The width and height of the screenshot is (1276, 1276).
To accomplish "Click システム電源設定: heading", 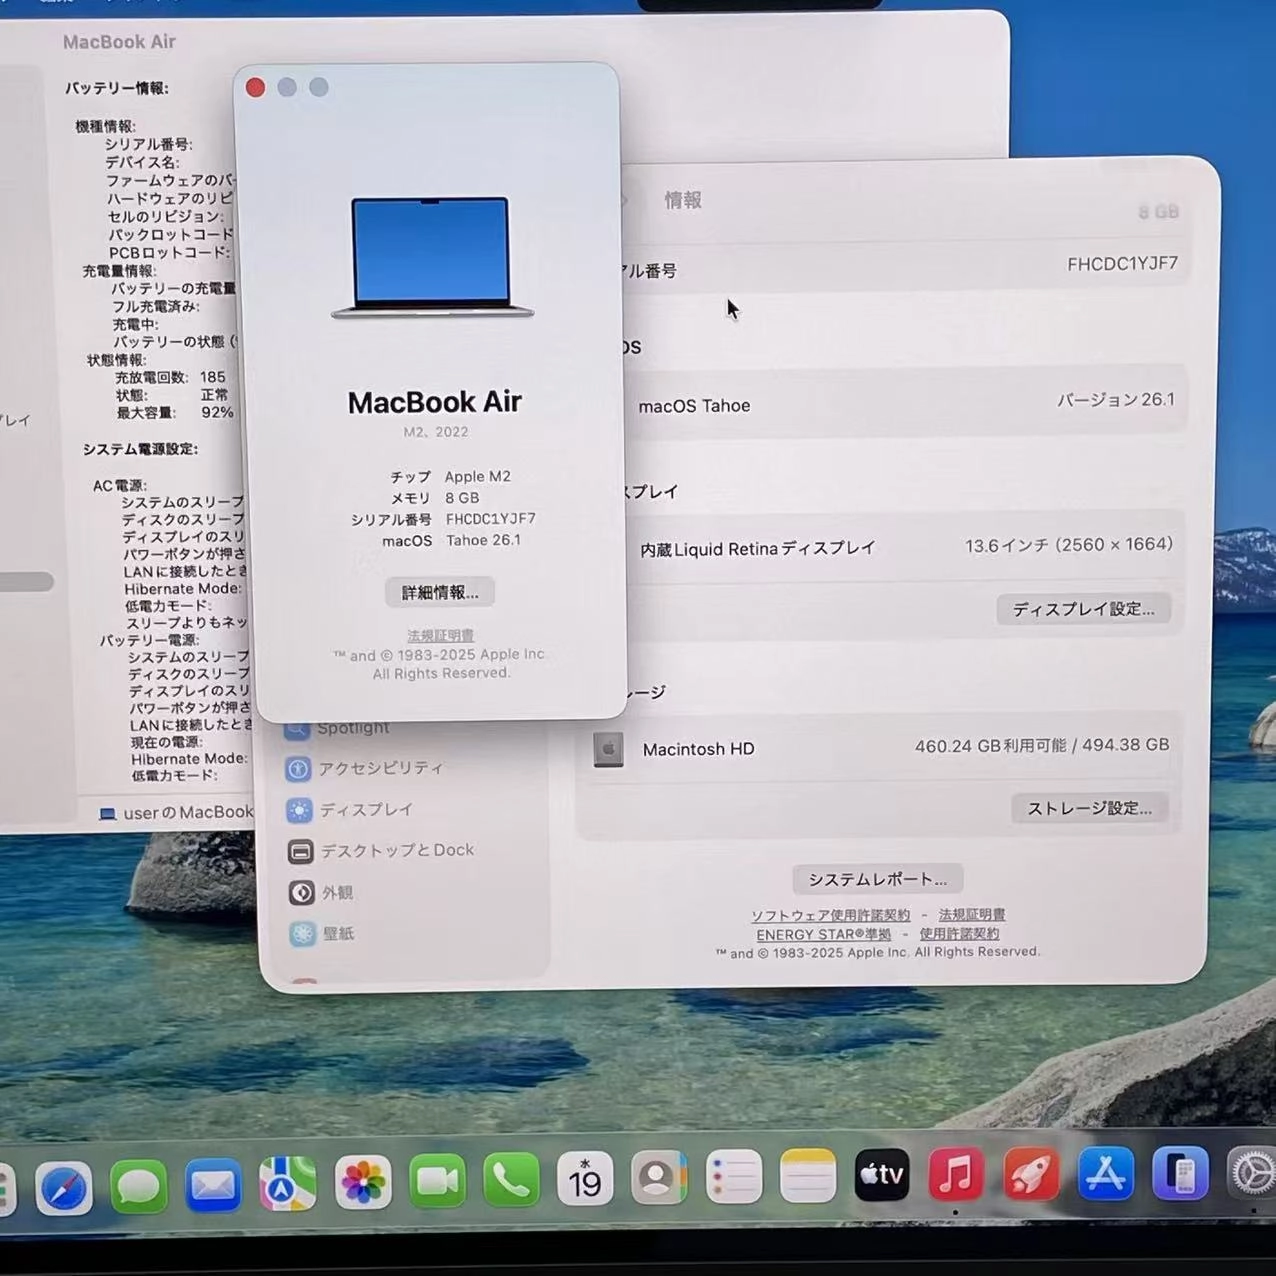I will 140,449.
